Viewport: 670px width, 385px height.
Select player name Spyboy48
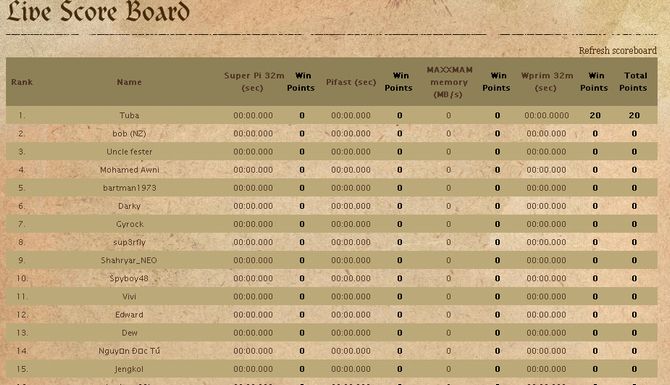(x=129, y=278)
